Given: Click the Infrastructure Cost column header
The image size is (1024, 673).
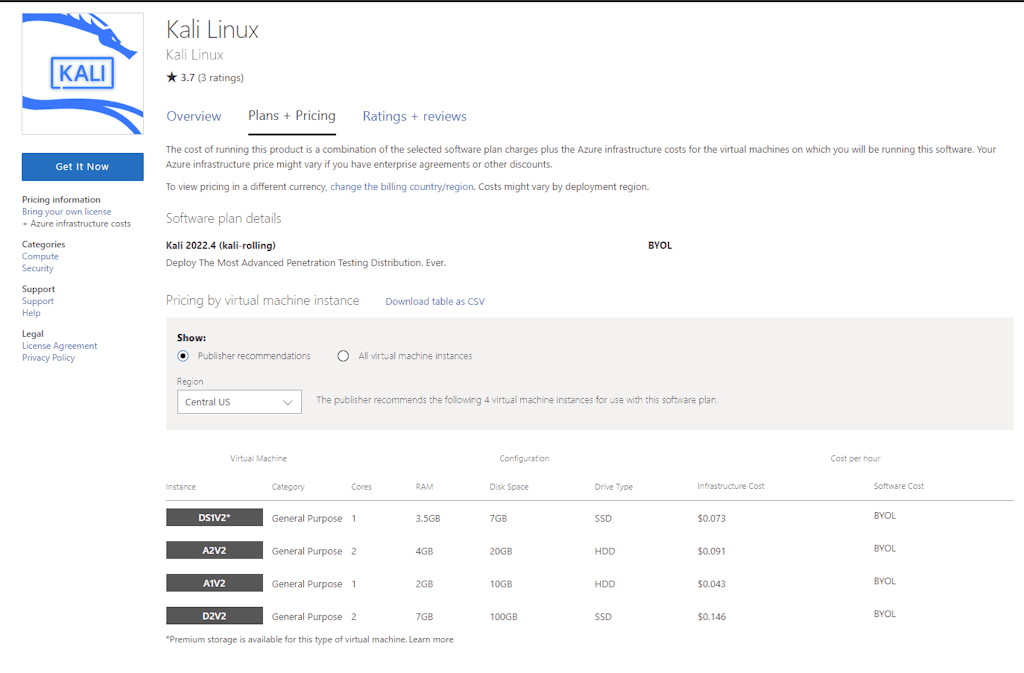Looking at the screenshot, I should click(x=731, y=486).
